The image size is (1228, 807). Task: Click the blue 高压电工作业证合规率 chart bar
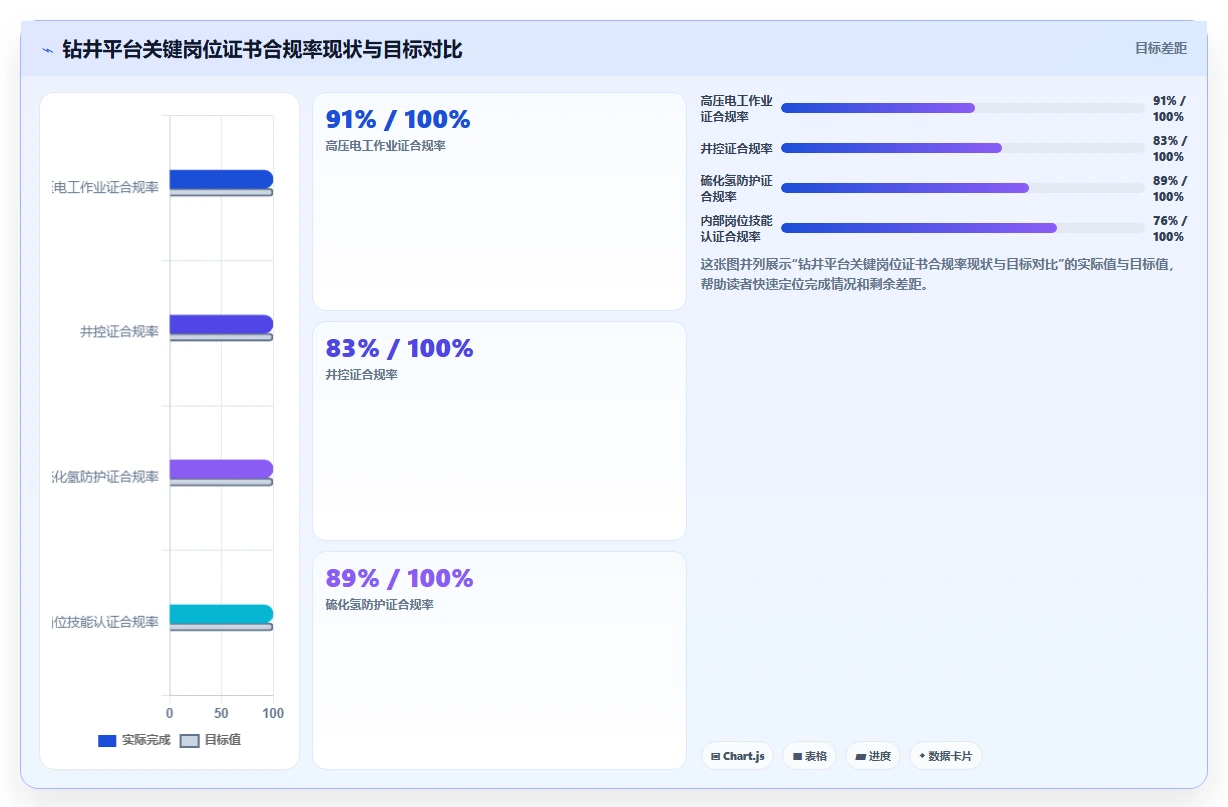(221, 179)
